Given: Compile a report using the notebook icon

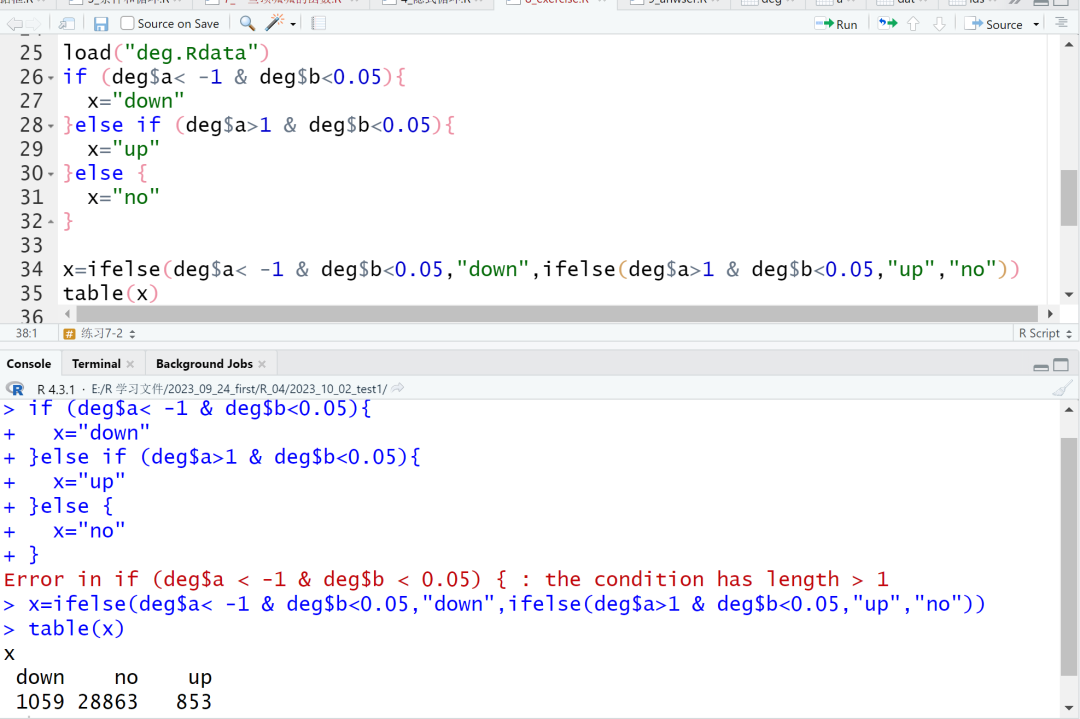Looking at the screenshot, I should click(318, 23).
